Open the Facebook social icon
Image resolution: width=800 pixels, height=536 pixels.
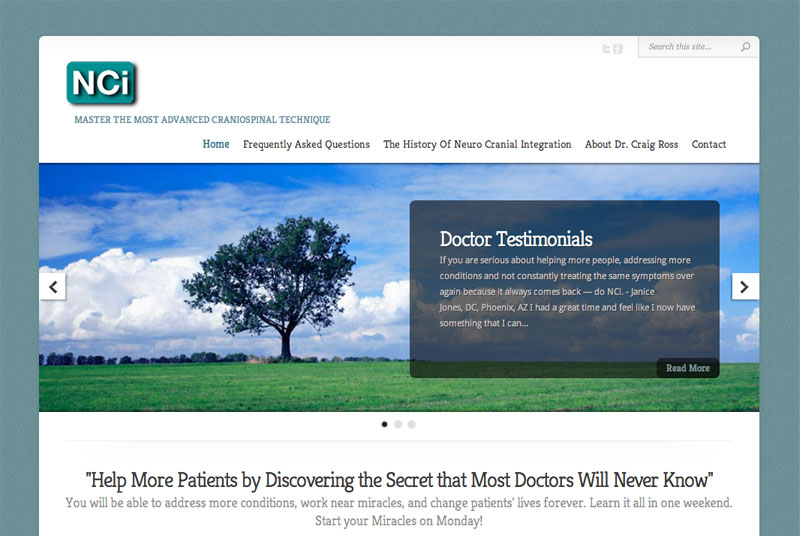coord(618,48)
